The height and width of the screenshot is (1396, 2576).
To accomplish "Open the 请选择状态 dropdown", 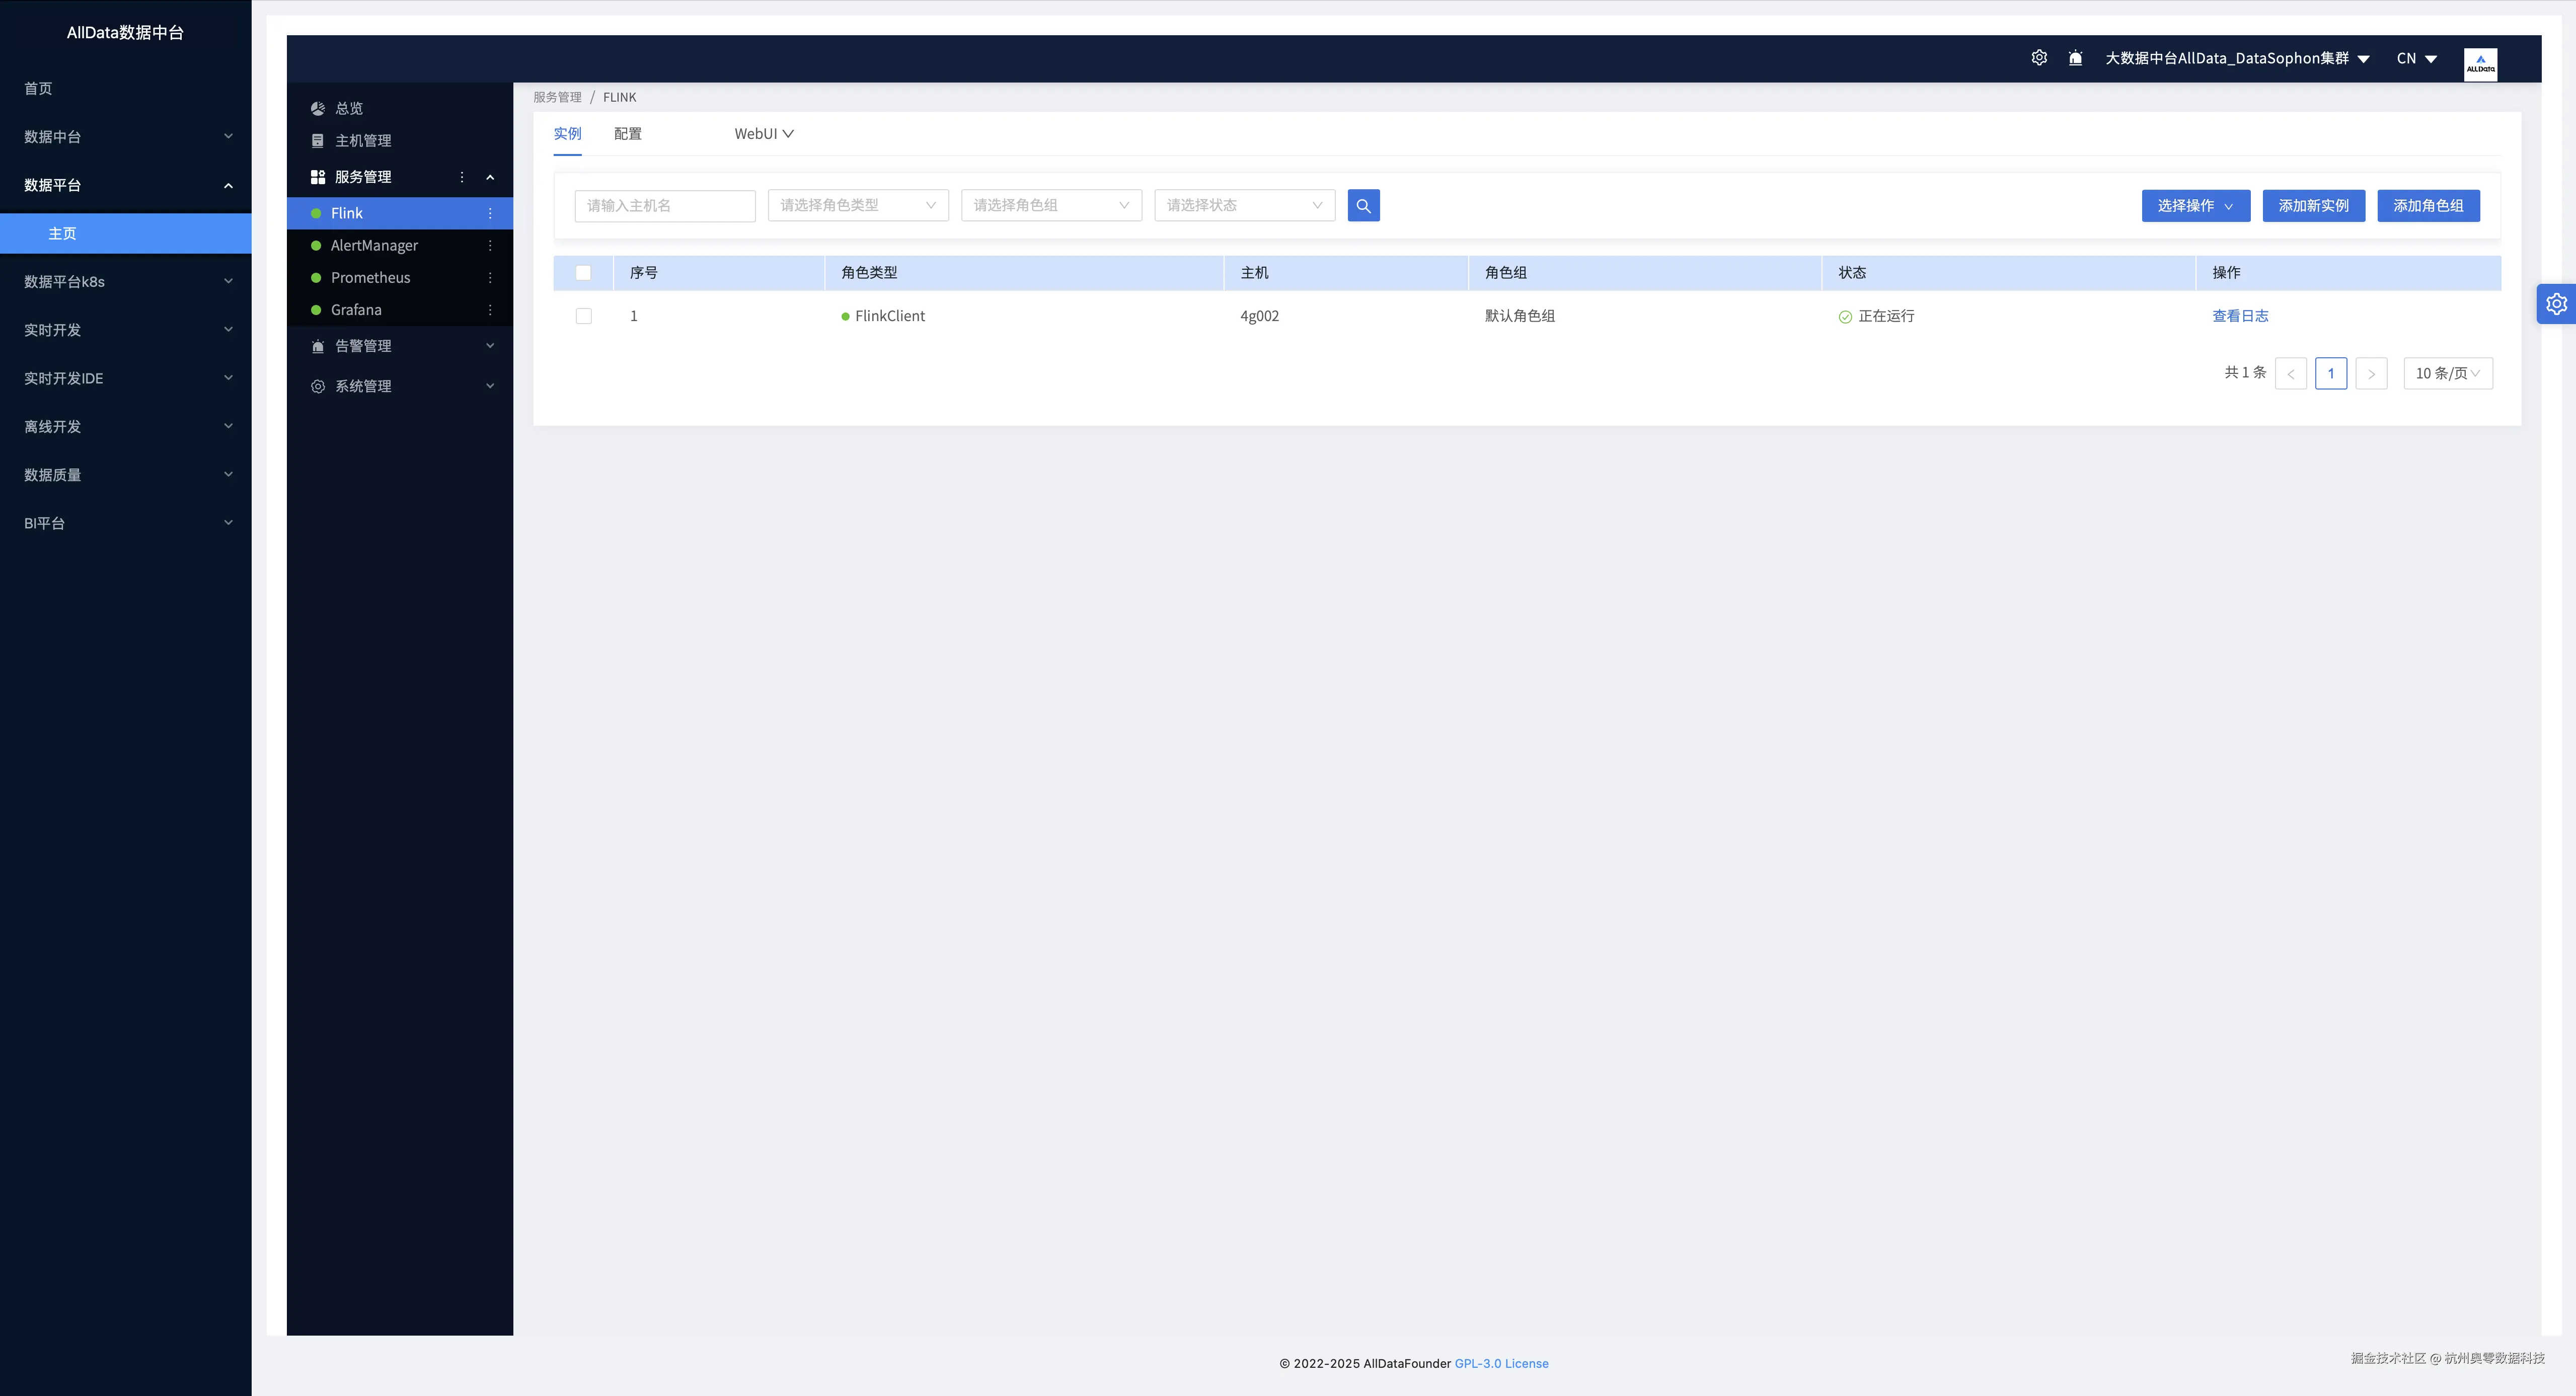I will [1244, 205].
